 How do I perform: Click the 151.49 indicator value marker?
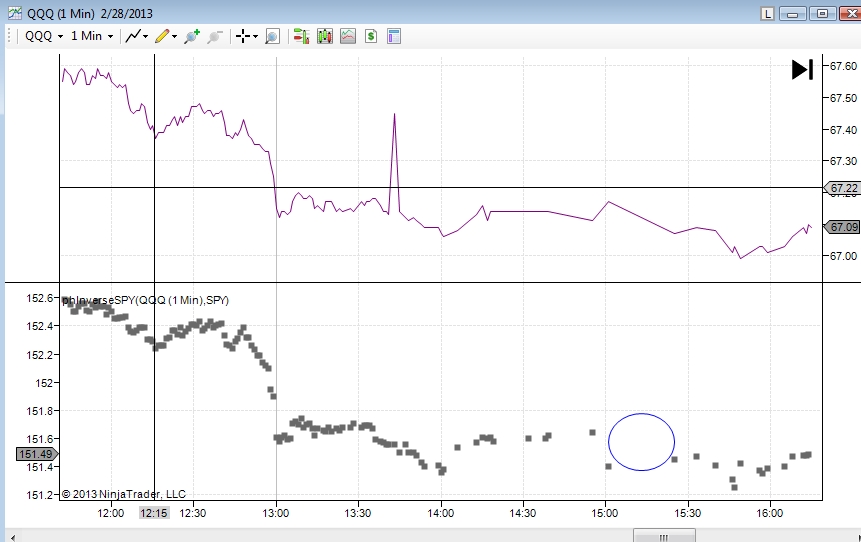coord(36,454)
